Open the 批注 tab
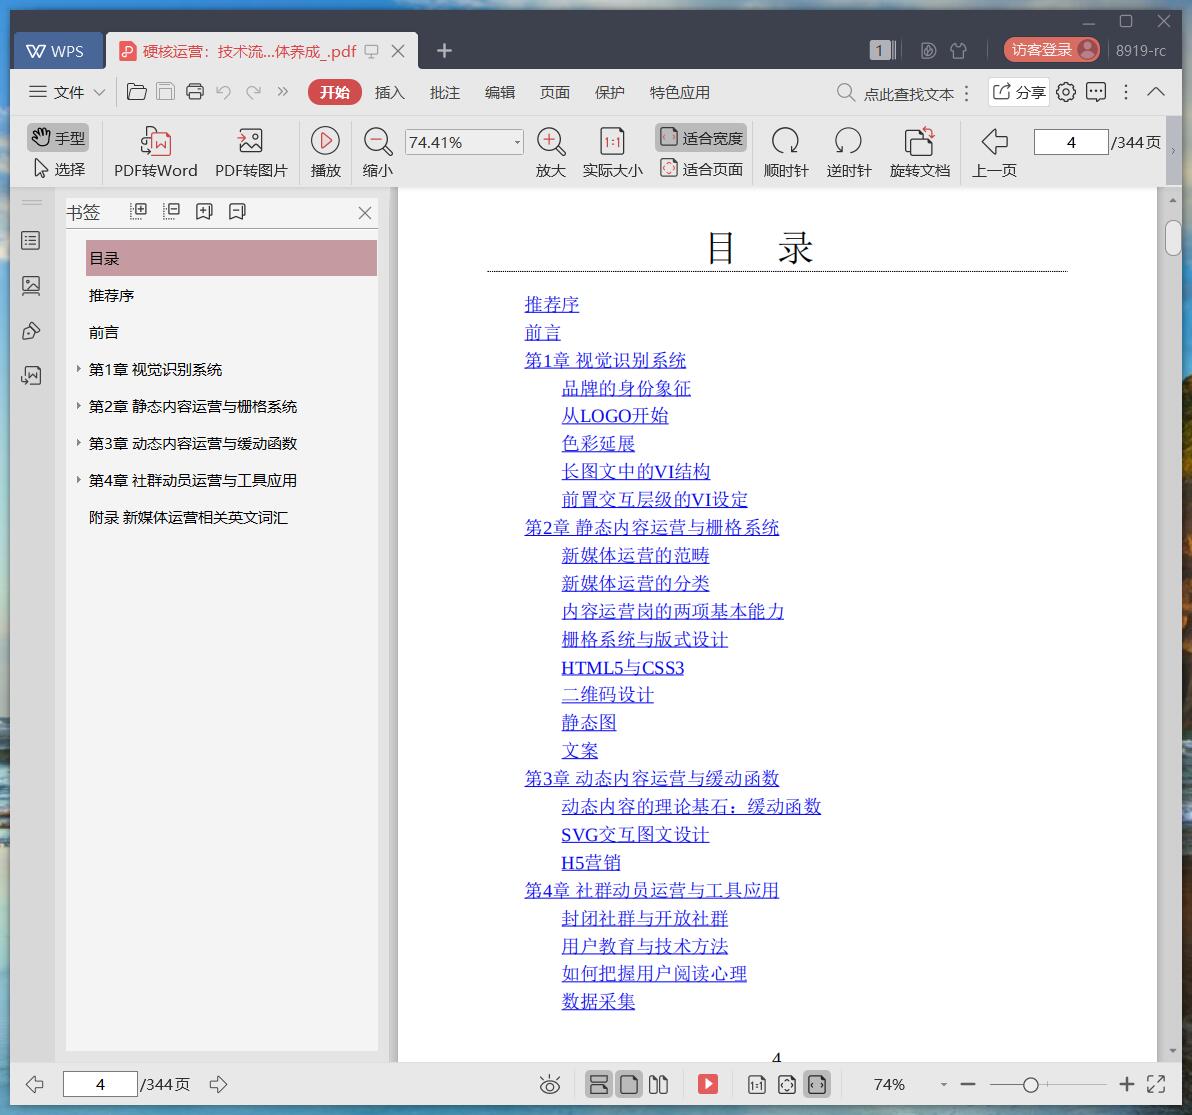This screenshot has height=1115, width=1192. (x=445, y=92)
